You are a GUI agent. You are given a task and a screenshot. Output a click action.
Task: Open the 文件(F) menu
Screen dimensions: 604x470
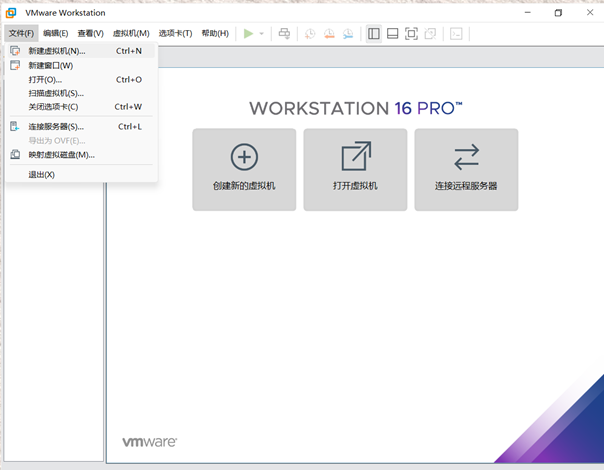tap(22, 34)
